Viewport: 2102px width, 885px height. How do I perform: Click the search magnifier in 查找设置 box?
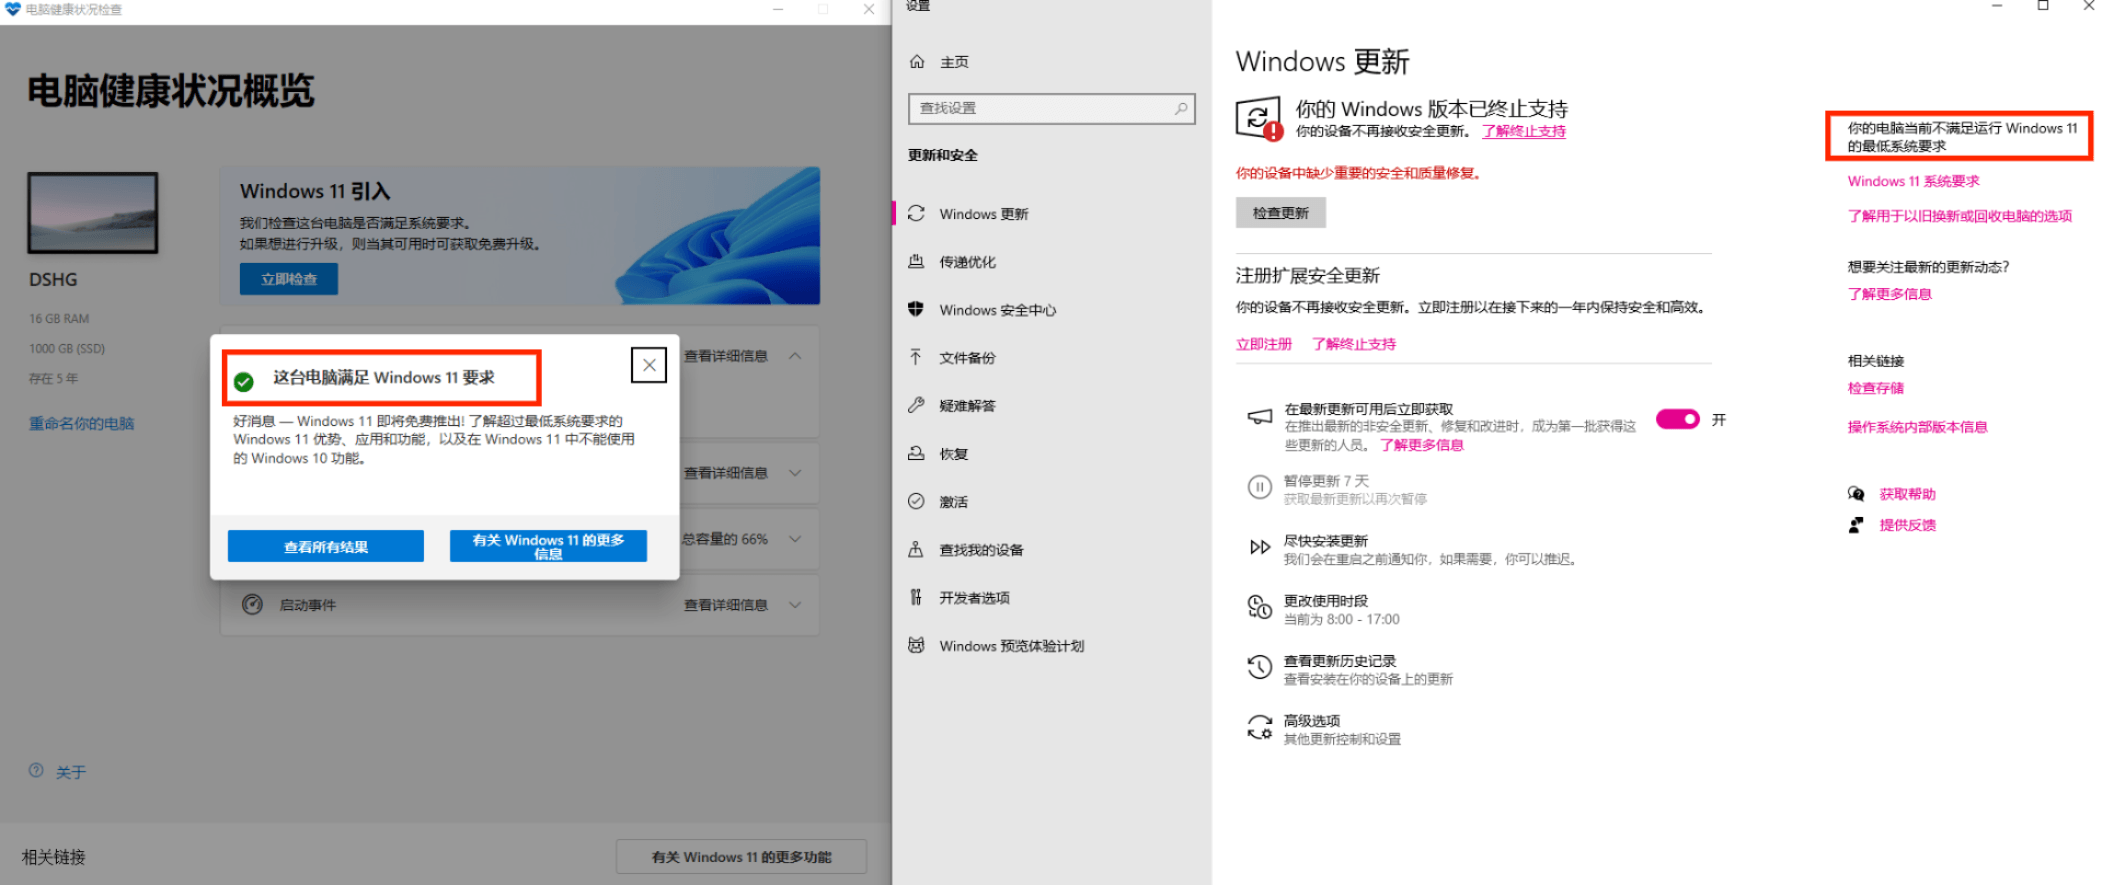(x=1181, y=108)
